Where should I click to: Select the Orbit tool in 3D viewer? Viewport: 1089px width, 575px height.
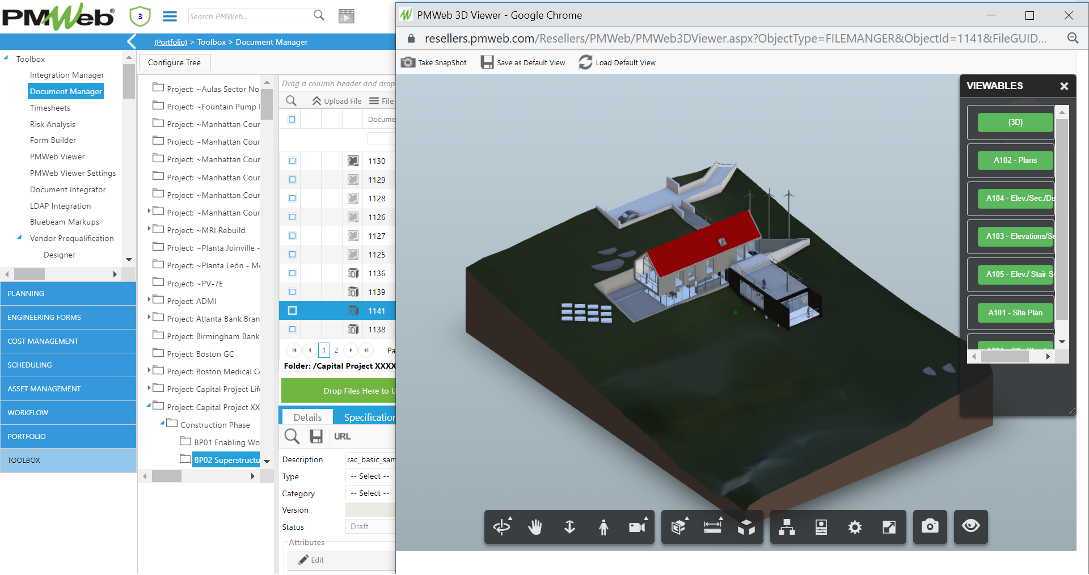coord(501,527)
